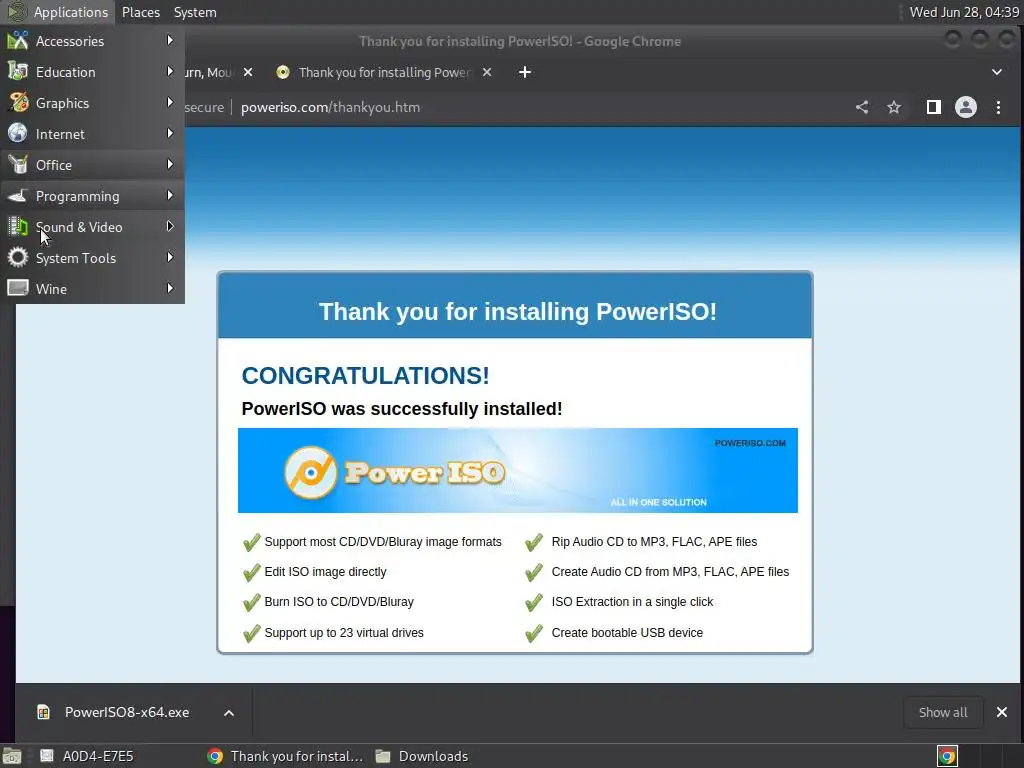1024x768 pixels.
Task: Close the partially hidden first Chrome tab
Action: point(248,72)
